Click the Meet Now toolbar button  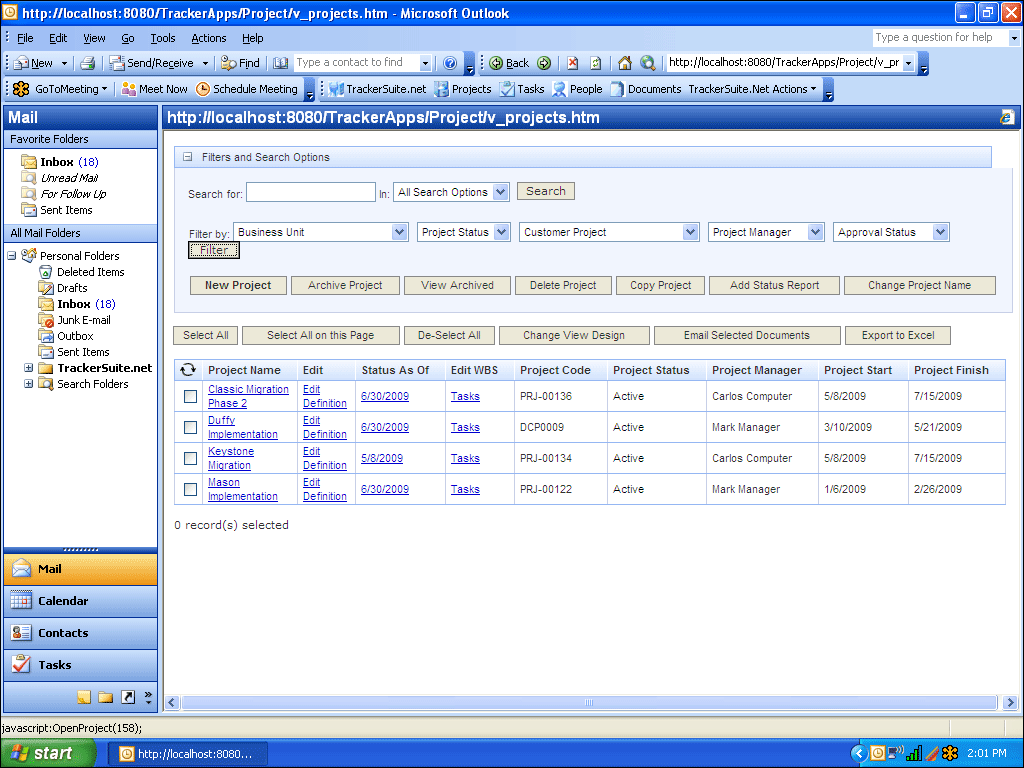pos(154,89)
